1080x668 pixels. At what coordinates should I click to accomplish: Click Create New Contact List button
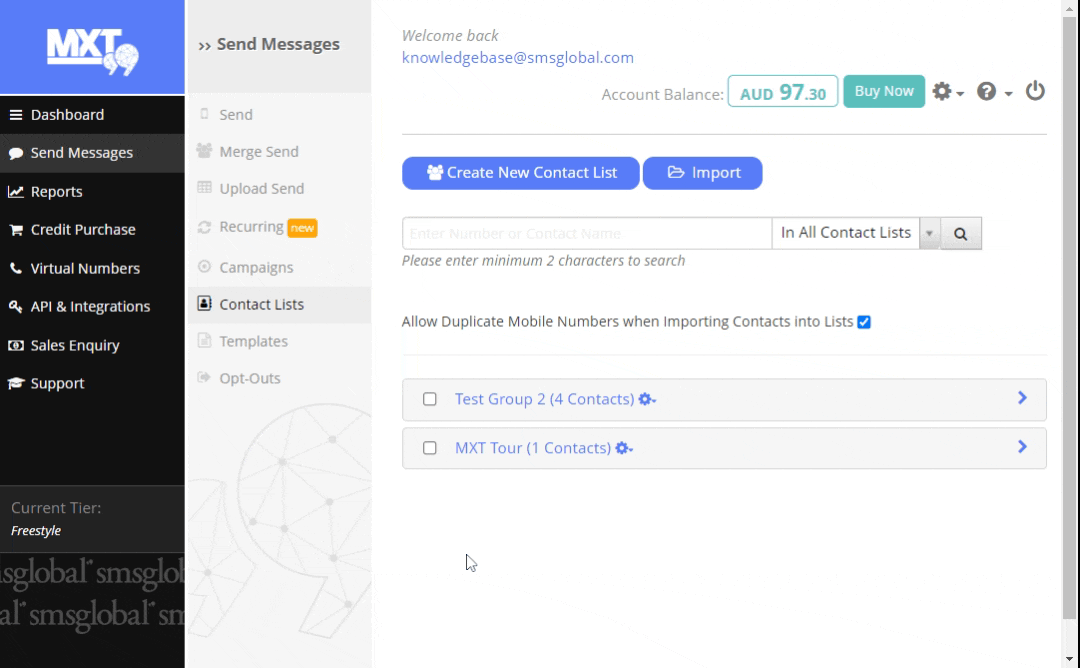pyautogui.click(x=521, y=173)
